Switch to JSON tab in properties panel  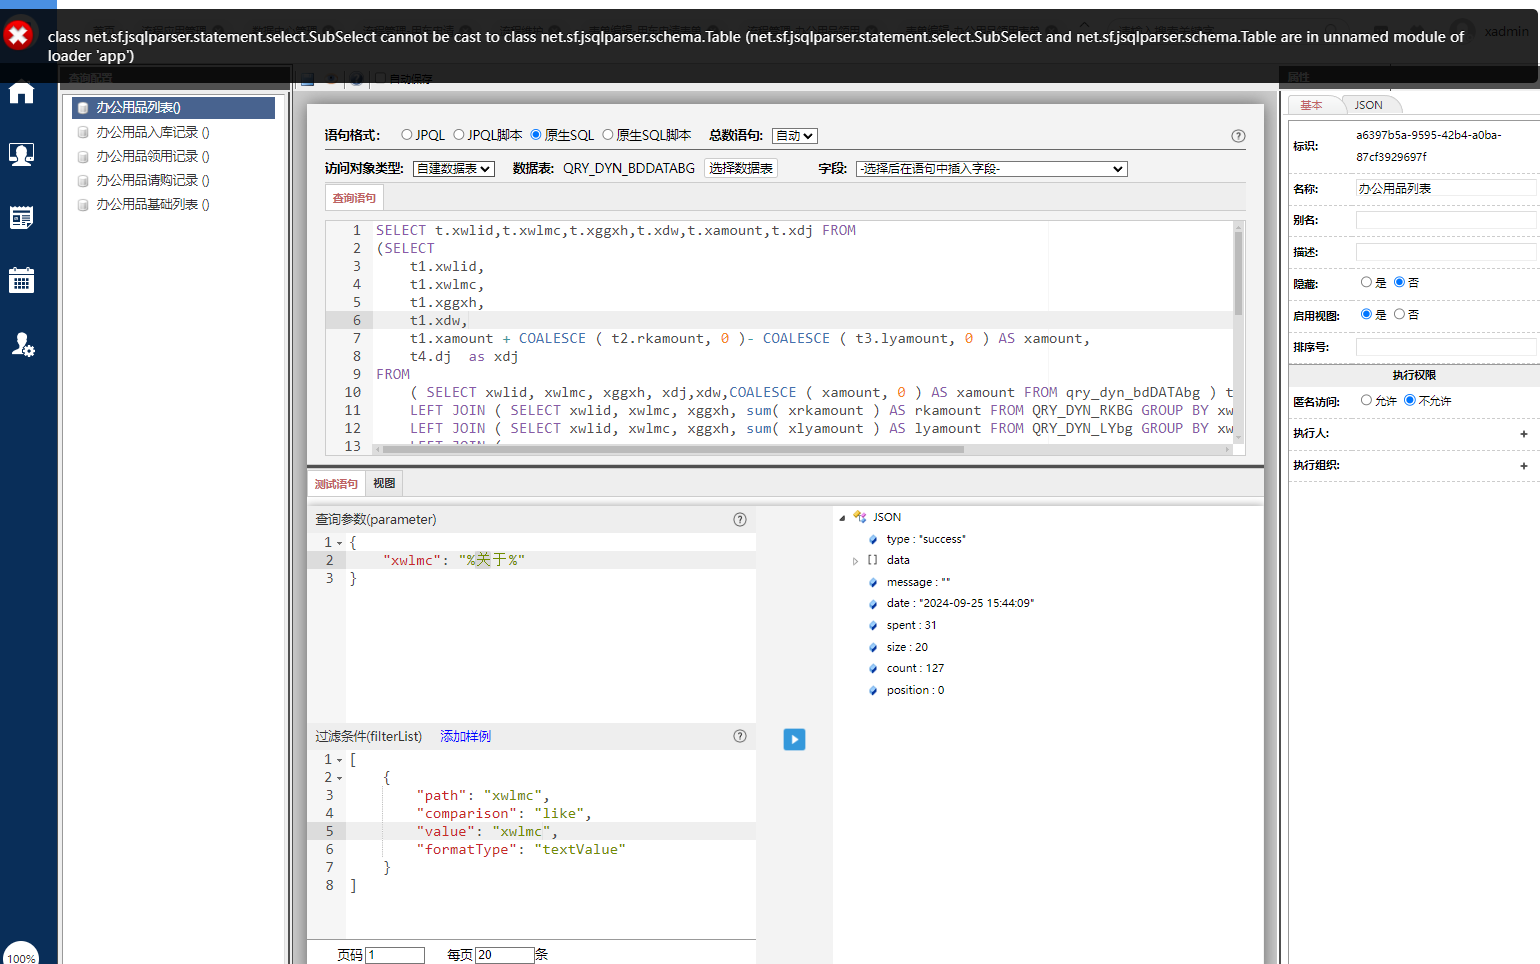(x=1368, y=105)
